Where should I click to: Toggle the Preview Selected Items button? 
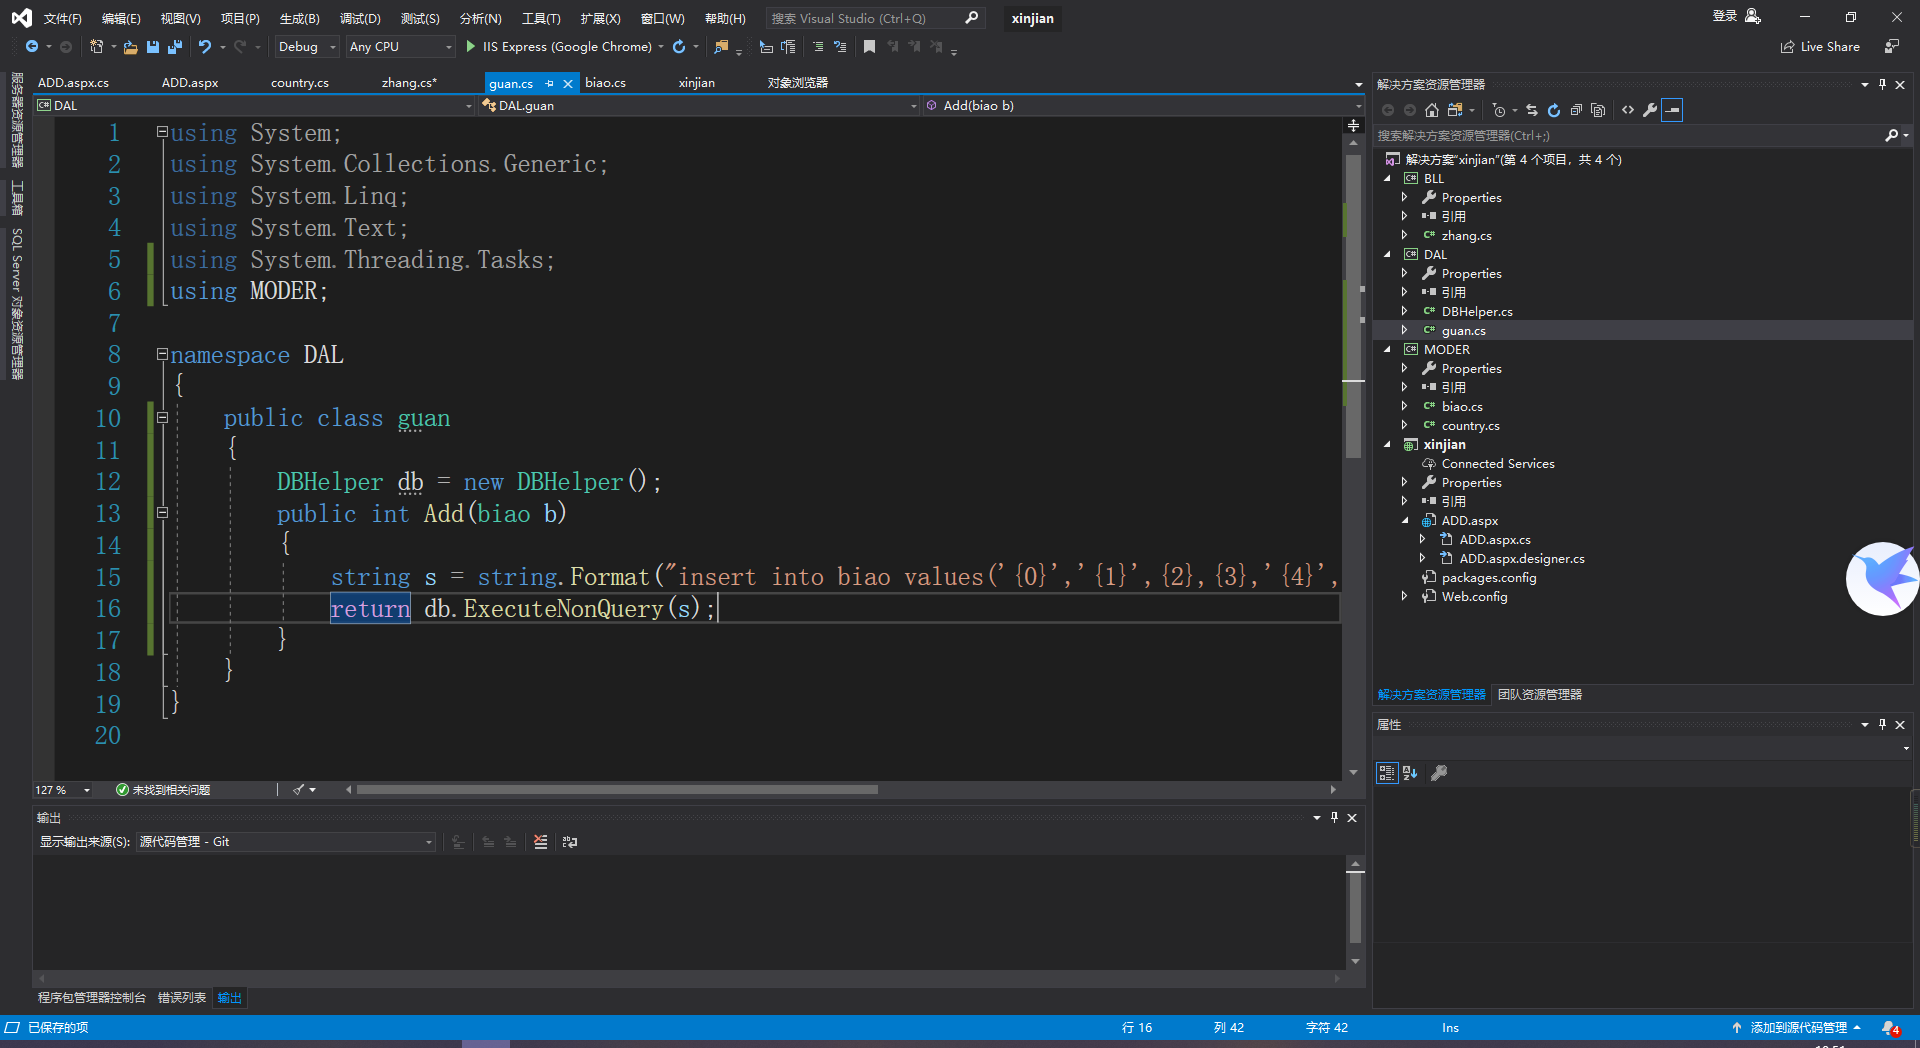(x=1672, y=110)
